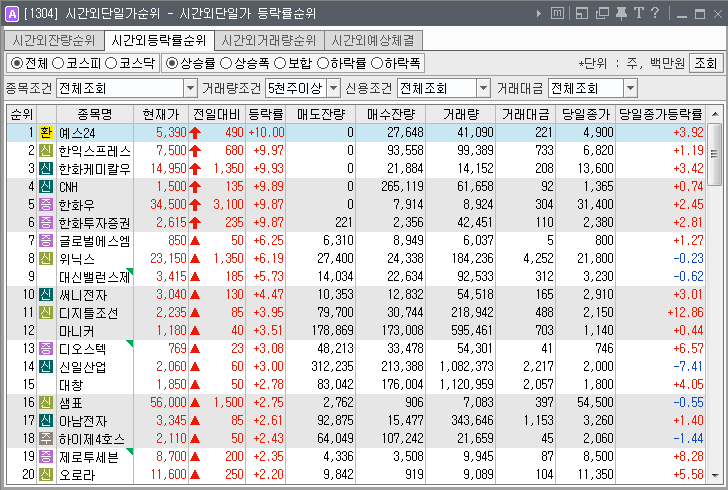Viewport: 728px width, 490px height.
Task: Click the 신 badge beside 오로라
Action: [46, 475]
